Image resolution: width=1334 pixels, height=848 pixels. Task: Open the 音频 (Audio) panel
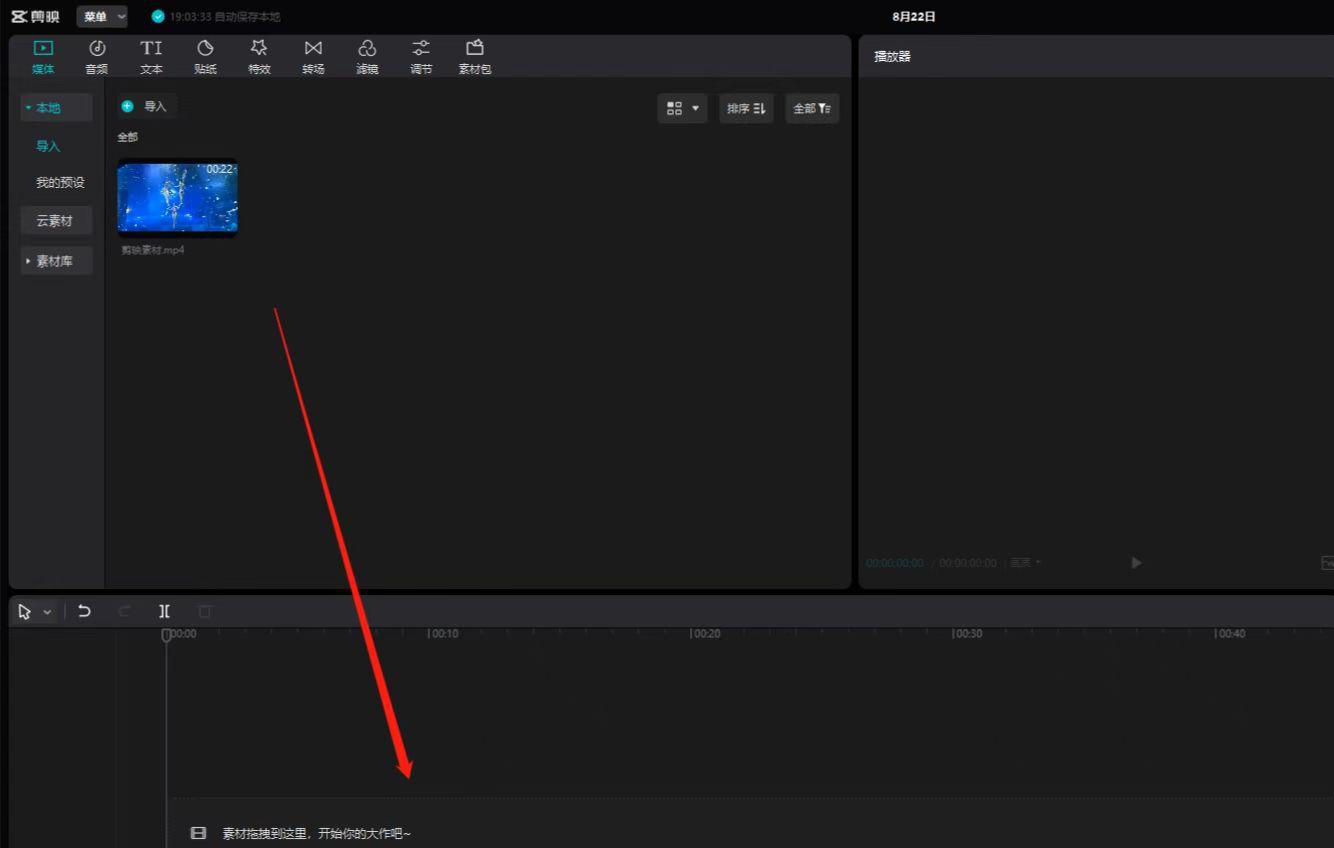pyautogui.click(x=97, y=56)
